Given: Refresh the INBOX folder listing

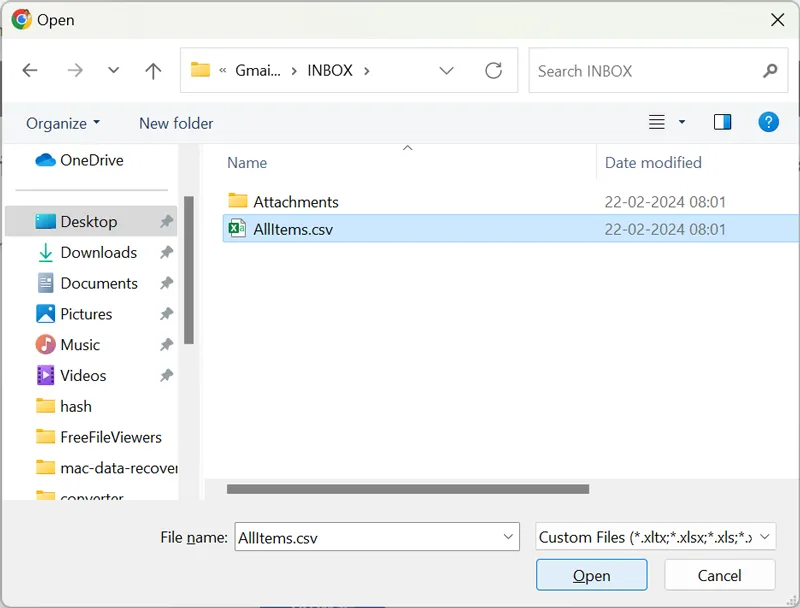Looking at the screenshot, I should pyautogui.click(x=493, y=71).
